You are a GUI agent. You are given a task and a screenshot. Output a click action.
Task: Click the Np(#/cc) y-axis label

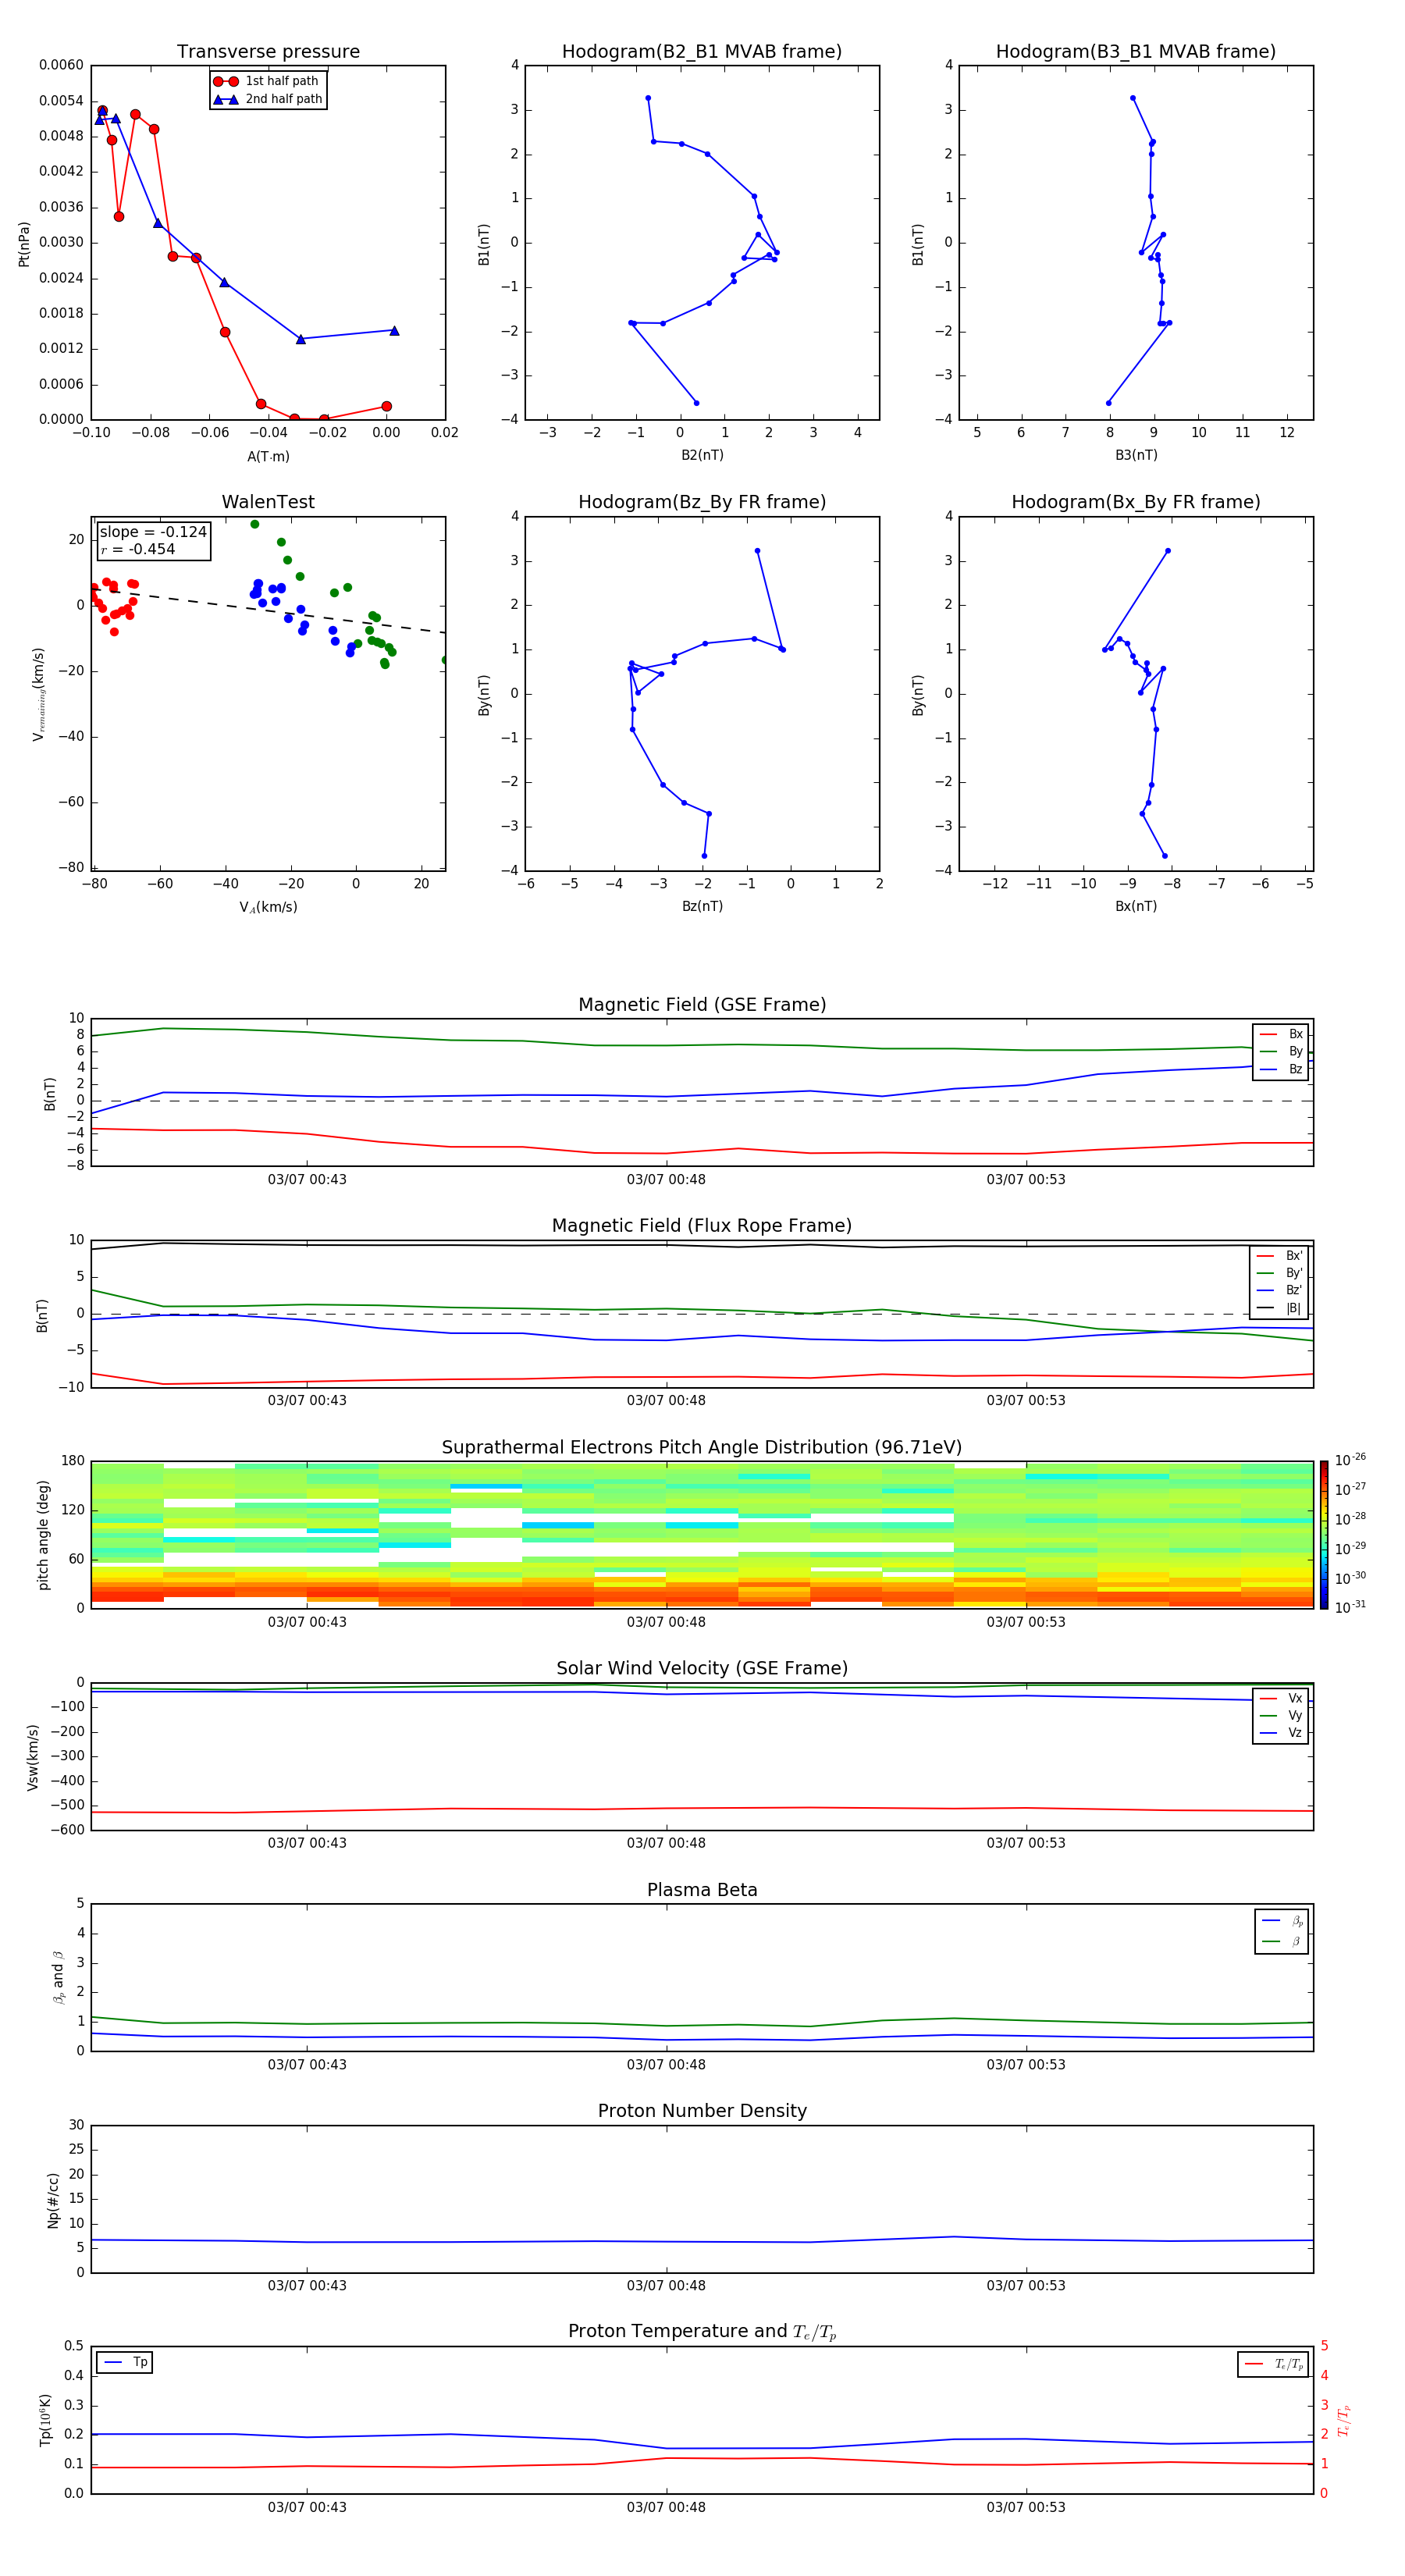pyautogui.click(x=53, y=2200)
